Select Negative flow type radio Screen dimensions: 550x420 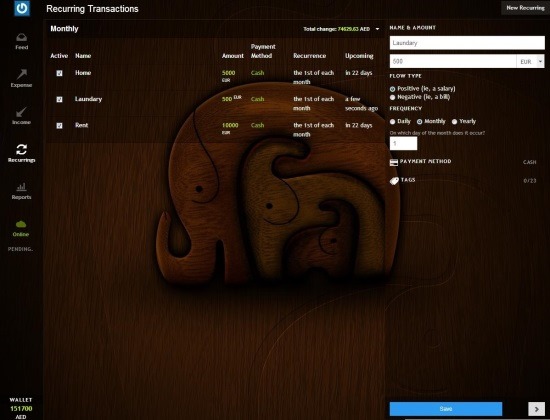click(393, 97)
